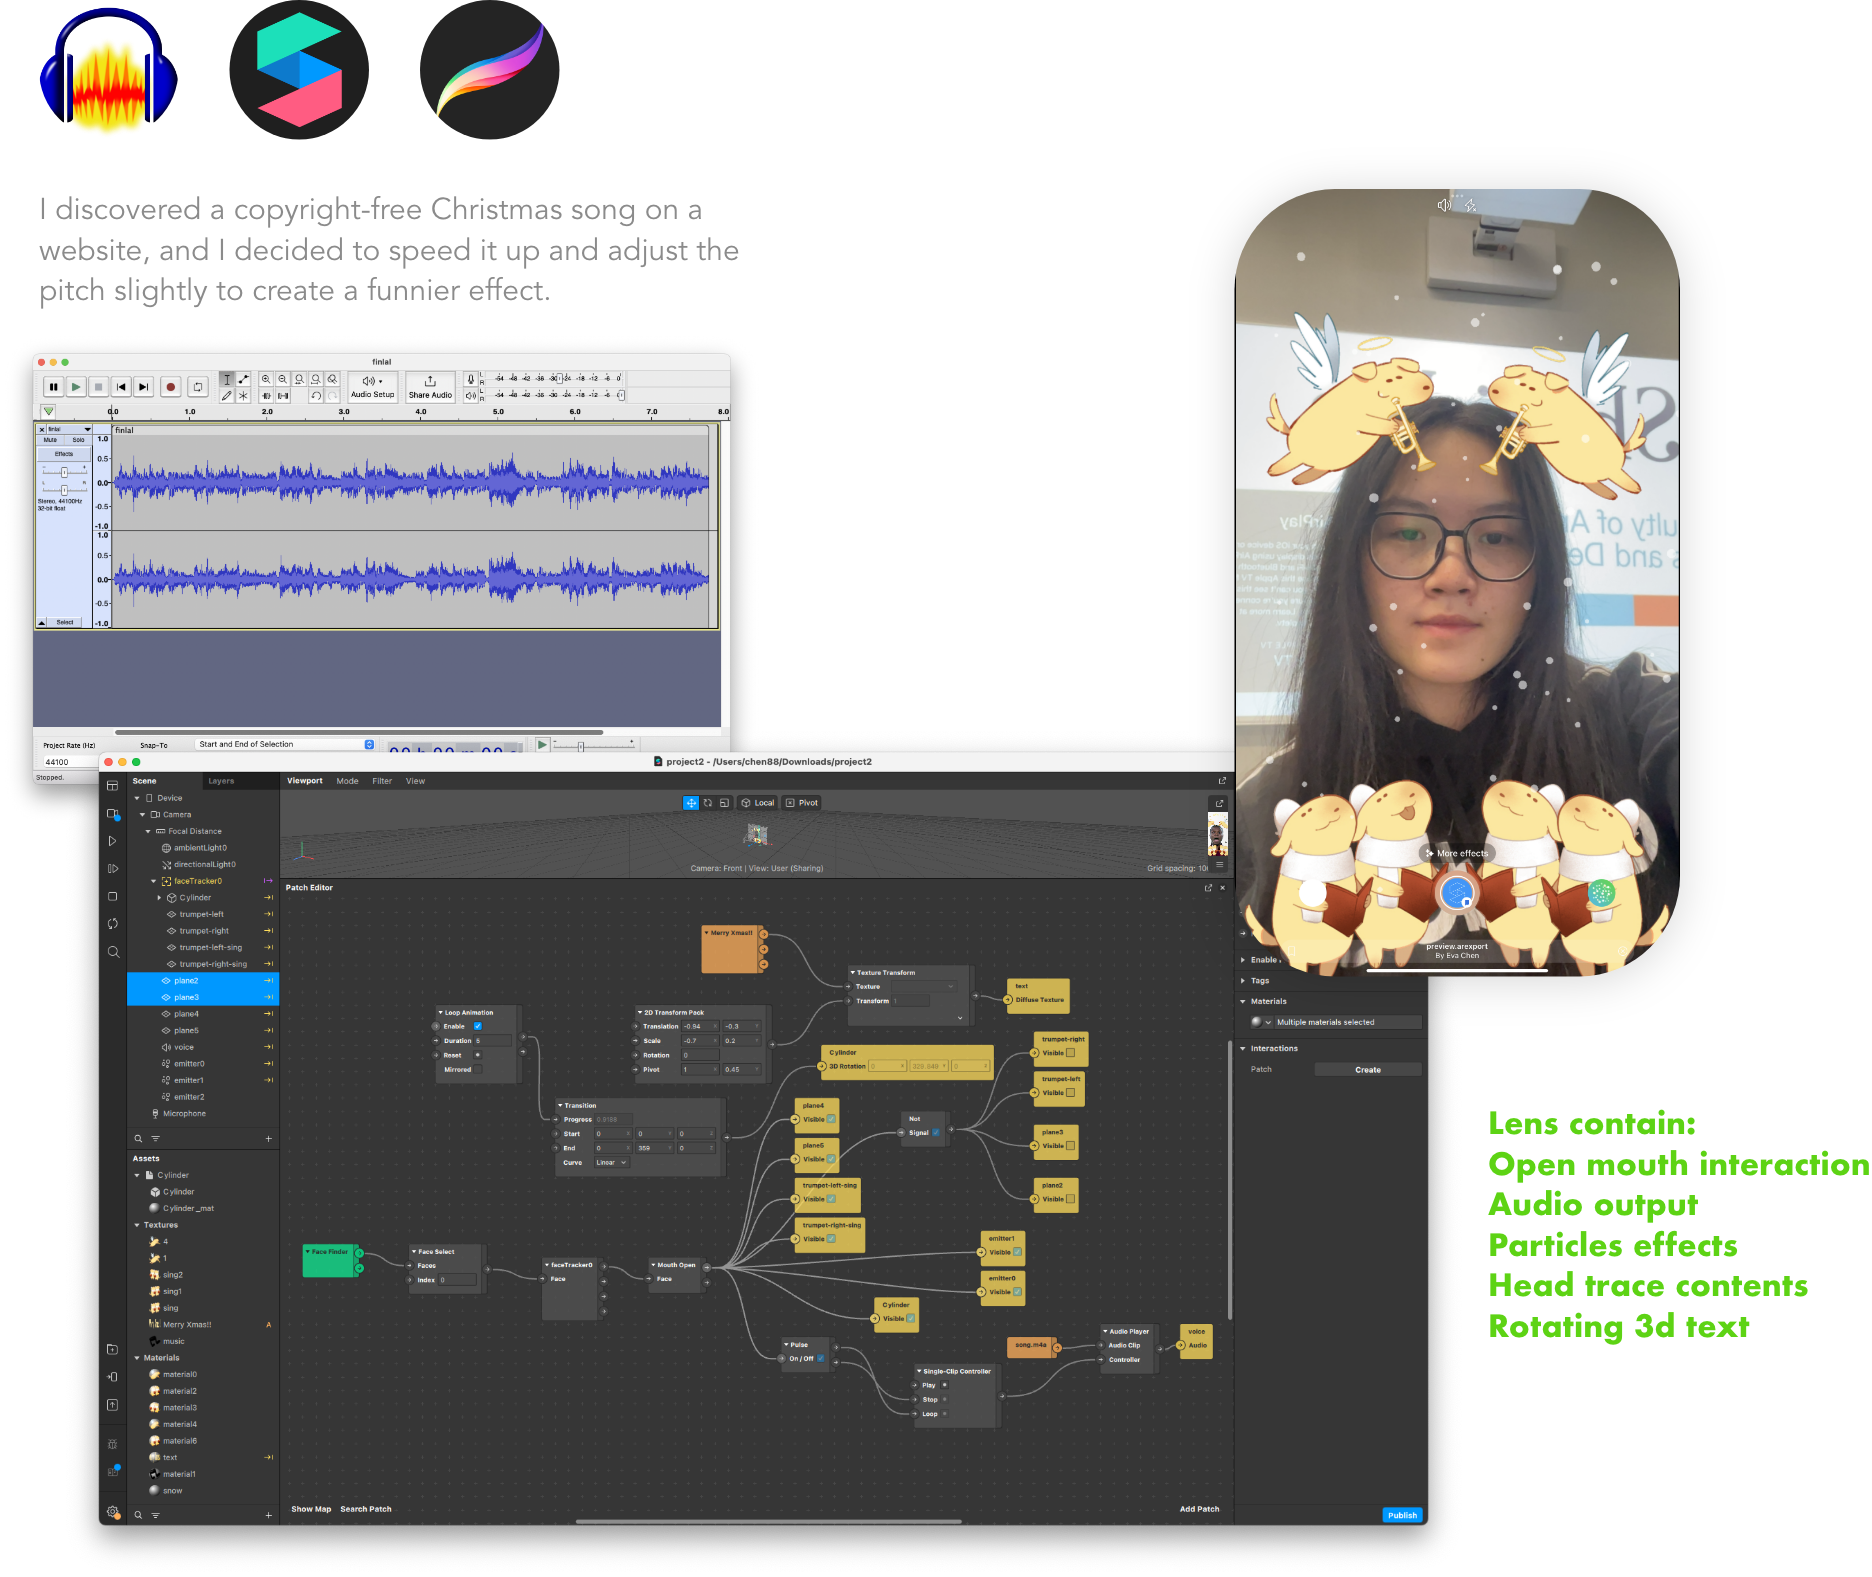Toggle Visible checkbox on trumpet-right patch
This screenshot has width=1872, height=1577.
[x=1071, y=1053]
